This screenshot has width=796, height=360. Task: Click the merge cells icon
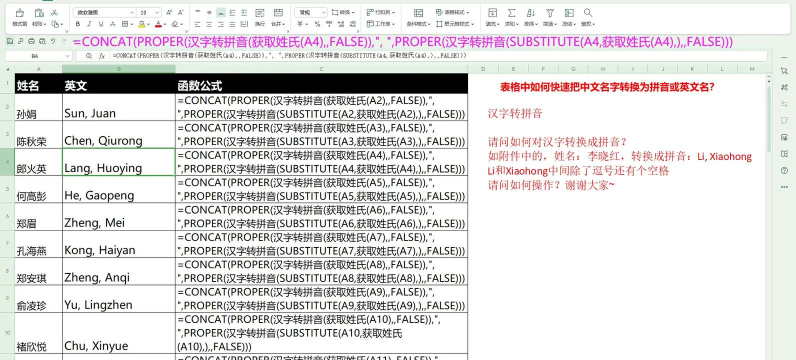278,13
